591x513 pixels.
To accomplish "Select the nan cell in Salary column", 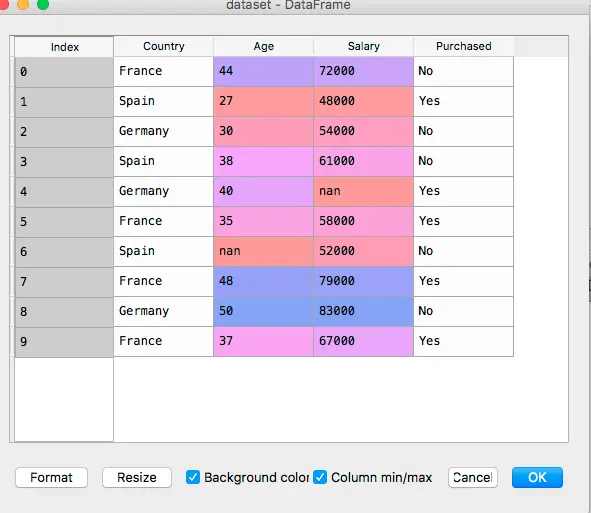I will (363, 191).
